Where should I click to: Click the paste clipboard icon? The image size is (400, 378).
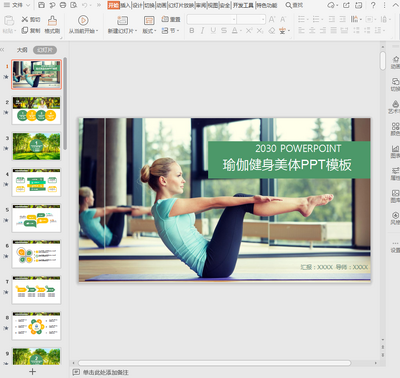click(x=9, y=21)
